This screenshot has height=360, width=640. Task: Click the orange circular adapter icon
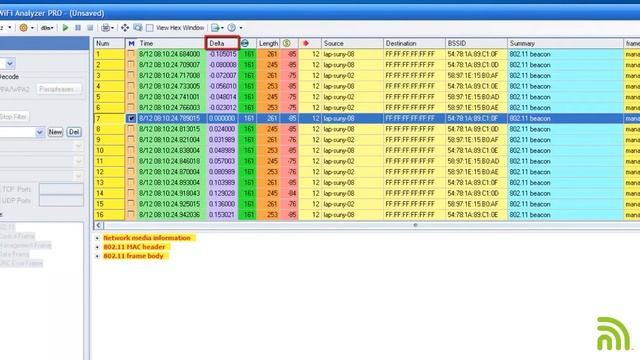[24, 28]
